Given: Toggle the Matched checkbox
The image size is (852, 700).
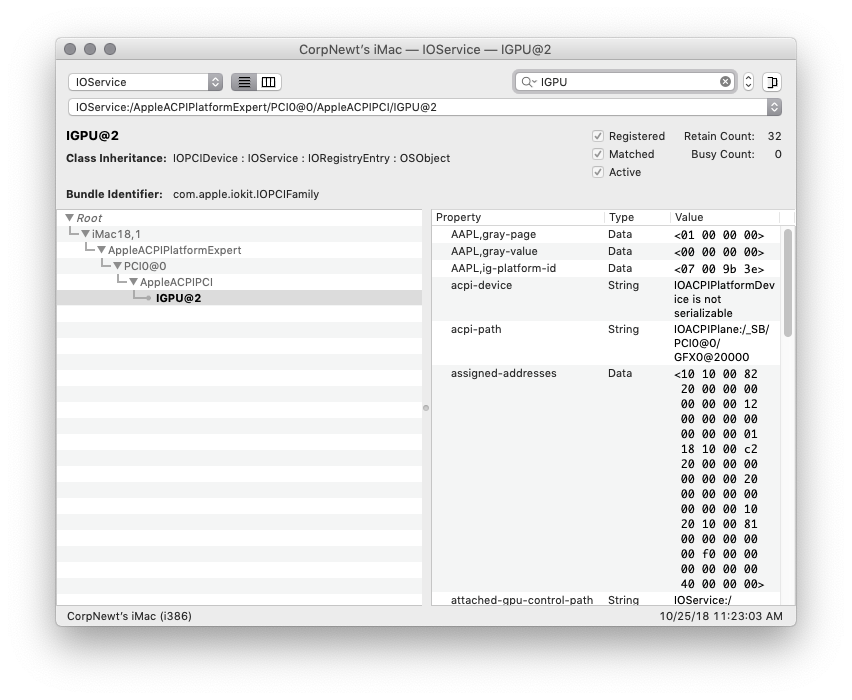Looking at the screenshot, I should (598, 154).
